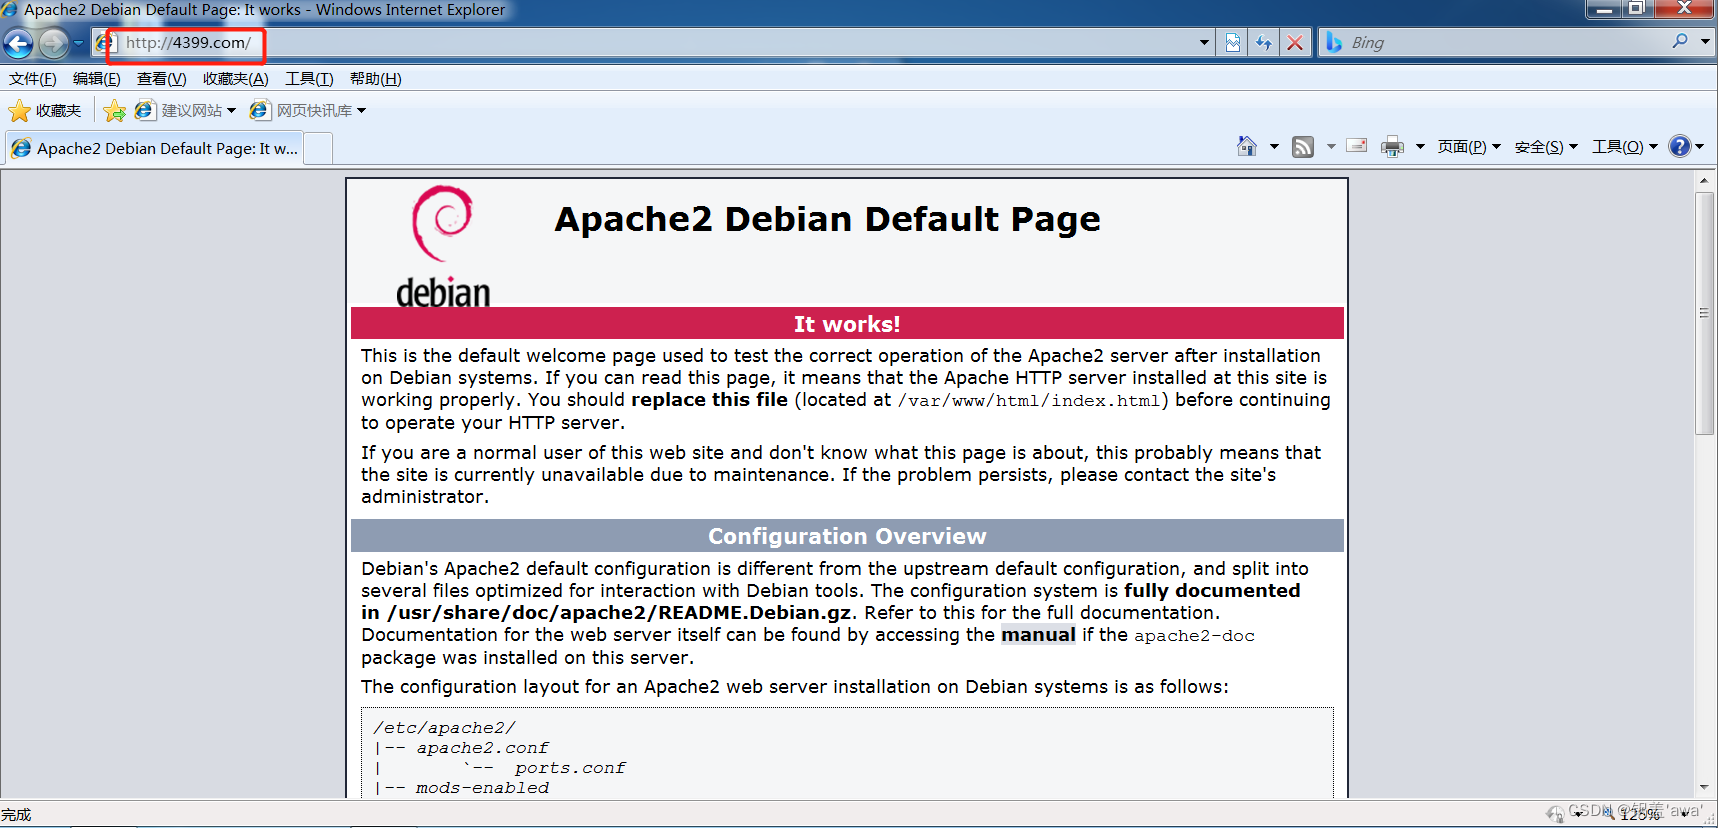Open the 文件(F) menu

point(33,79)
